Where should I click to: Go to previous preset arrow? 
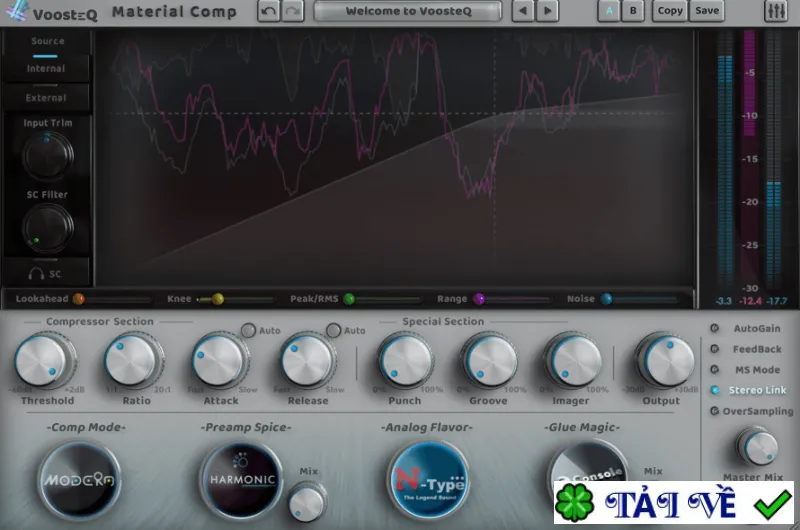click(522, 11)
